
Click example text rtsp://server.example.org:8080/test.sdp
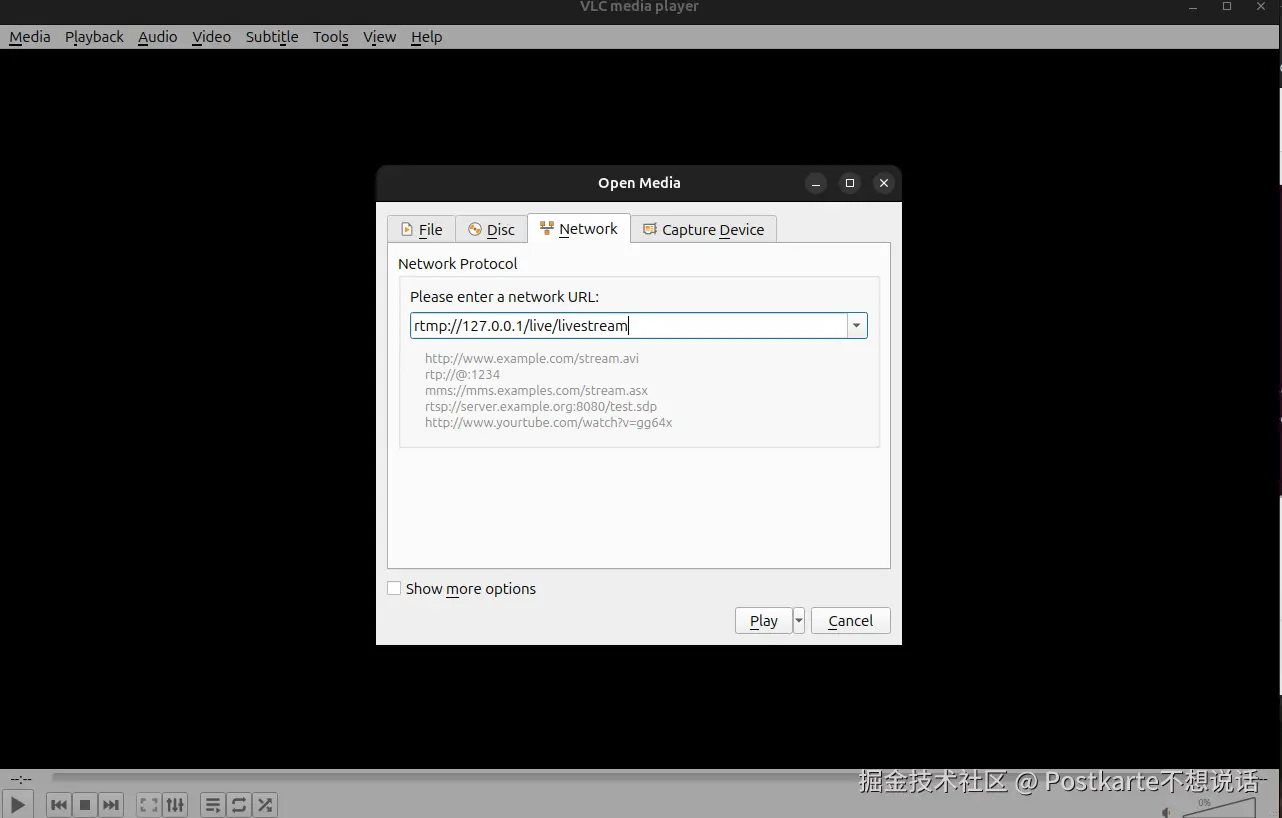click(x=541, y=407)
